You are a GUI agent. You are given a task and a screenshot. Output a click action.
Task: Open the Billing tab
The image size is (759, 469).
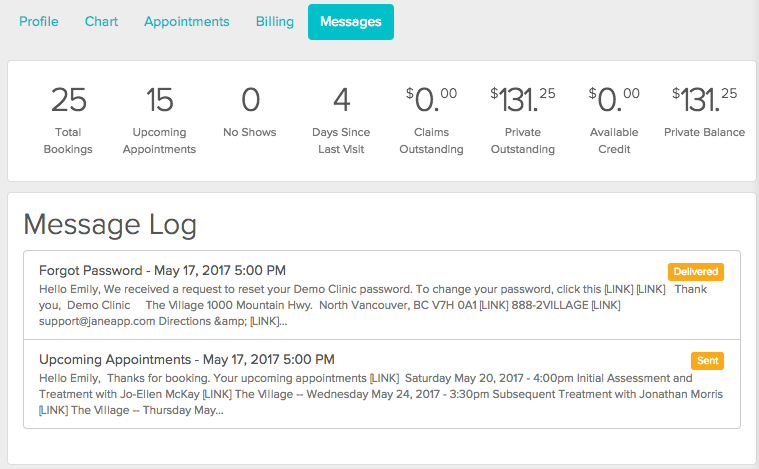(x=274, y=22)
